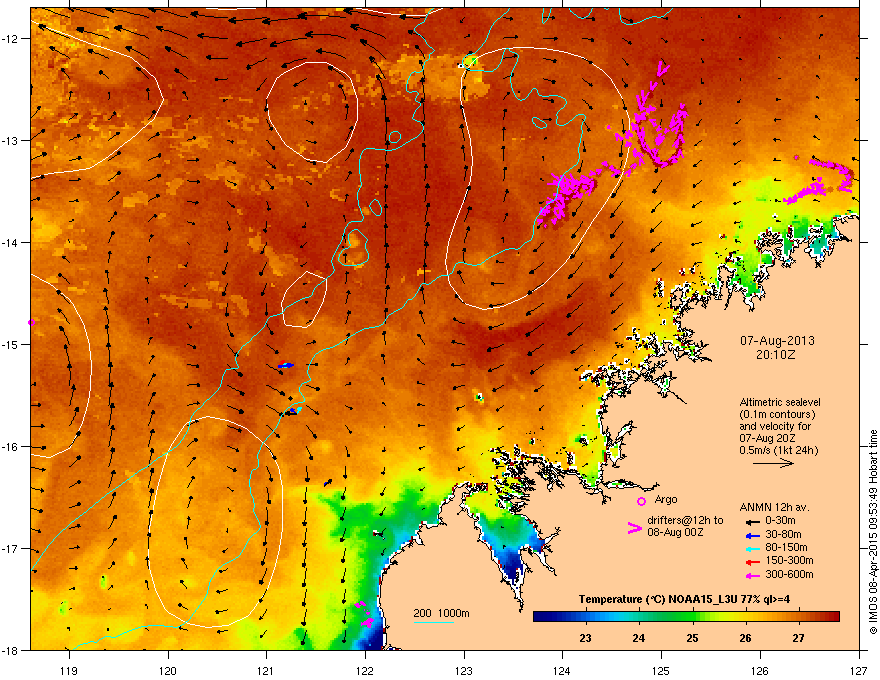Click the '07-Aug 20Z' text
The height and width of the screenshot is (680, 880).
pyautogui.click(x=767, y=438)
